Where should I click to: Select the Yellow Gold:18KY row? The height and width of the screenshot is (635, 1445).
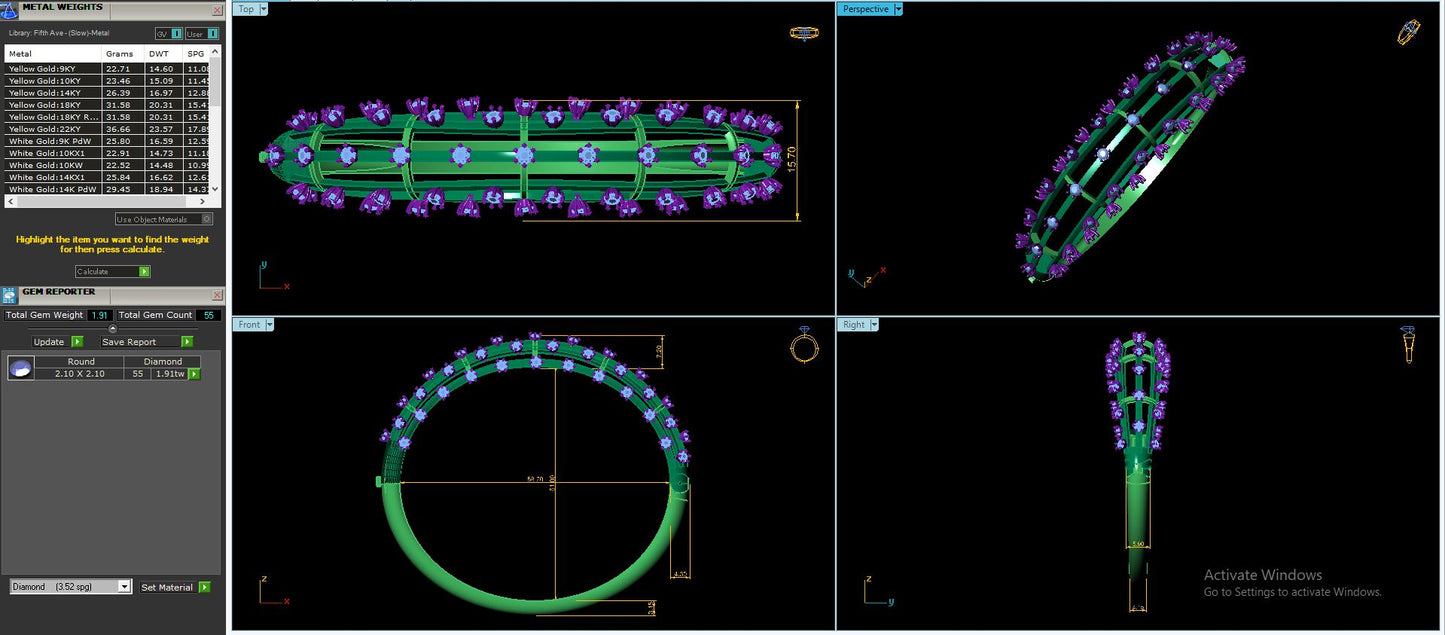coord(108,105)
